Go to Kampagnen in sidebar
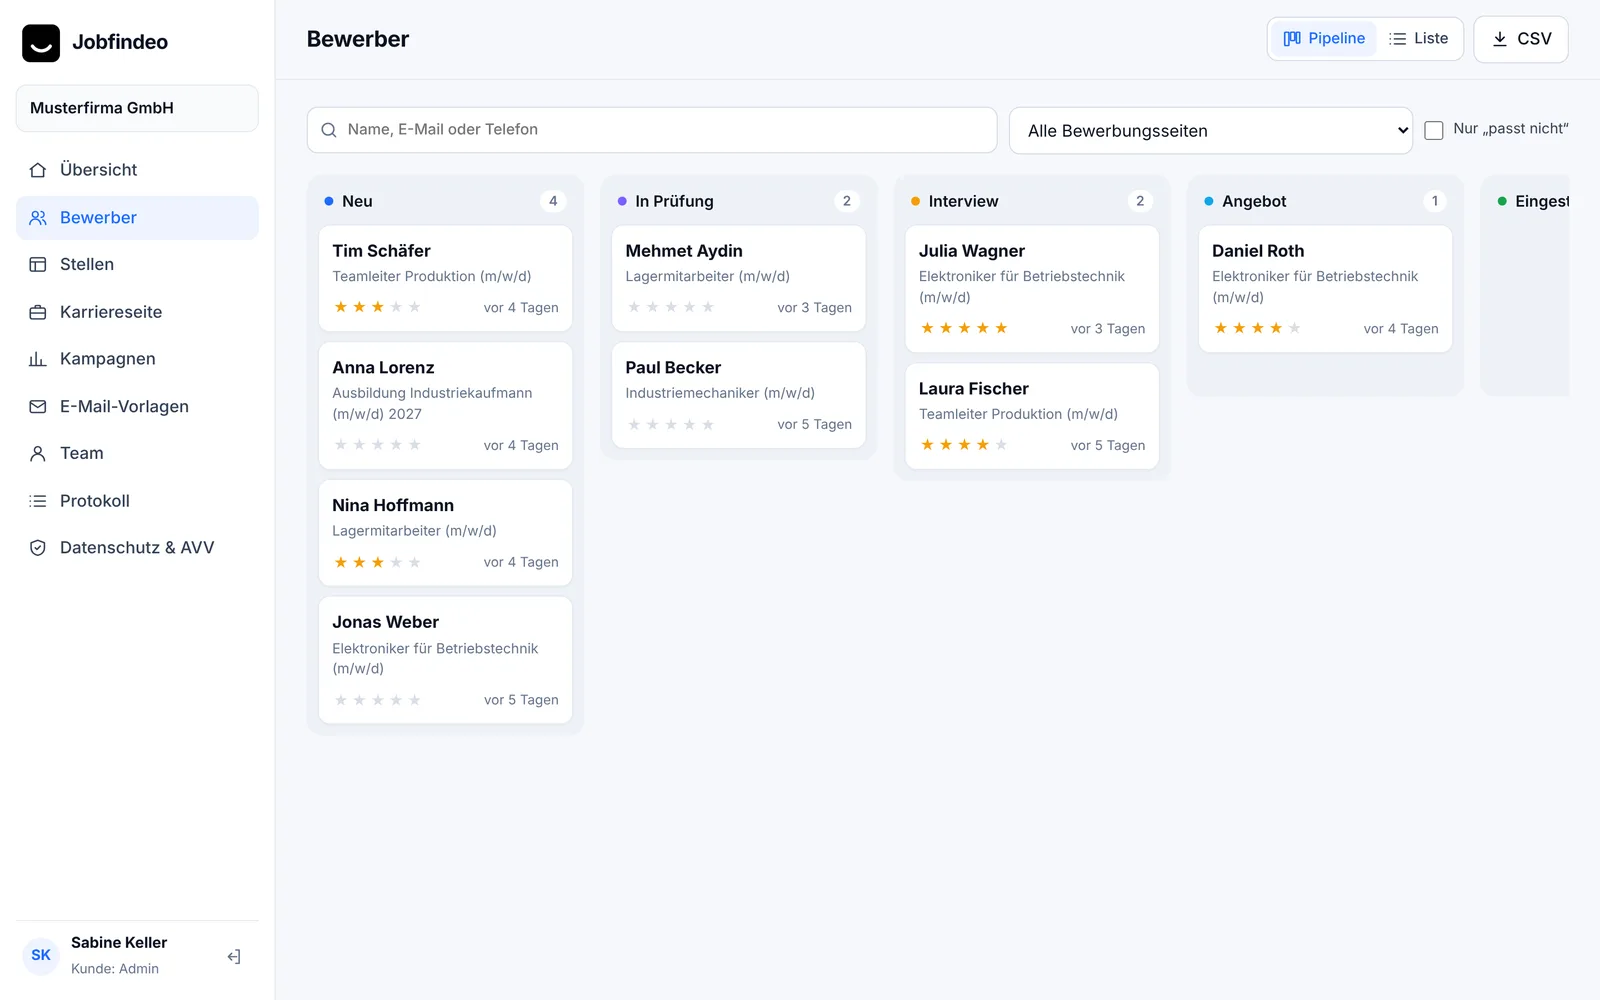 click(137, 359)
